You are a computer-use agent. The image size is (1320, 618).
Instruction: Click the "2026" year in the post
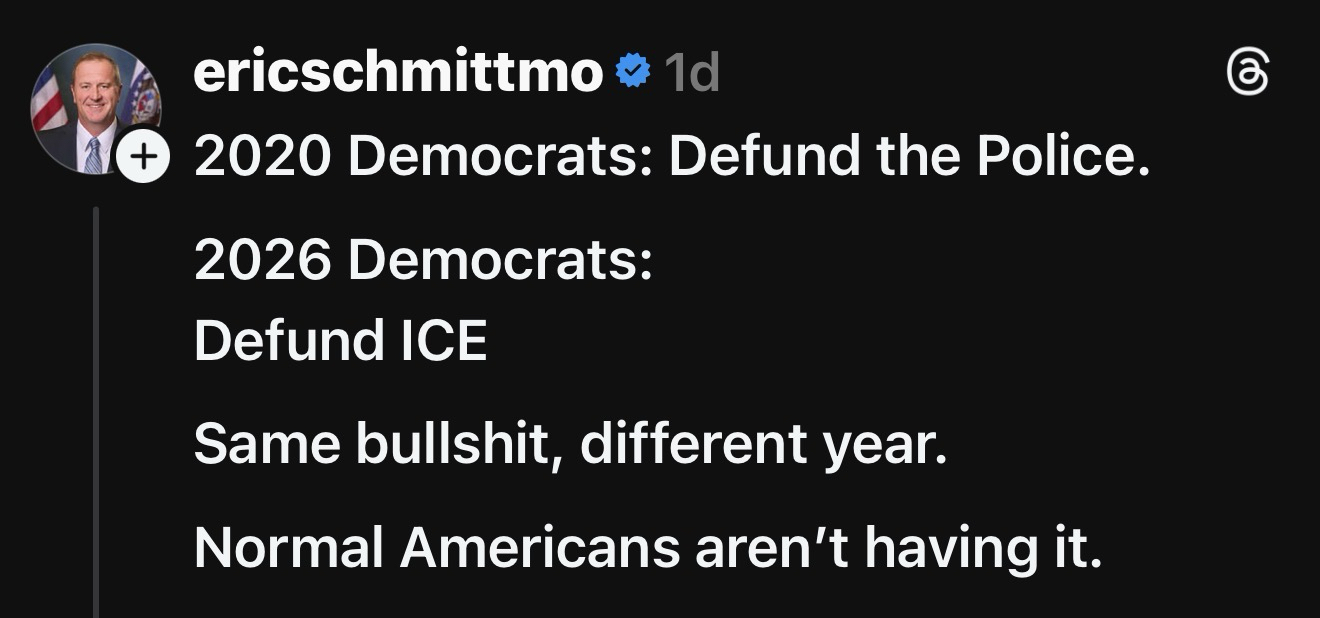point(262,261)
